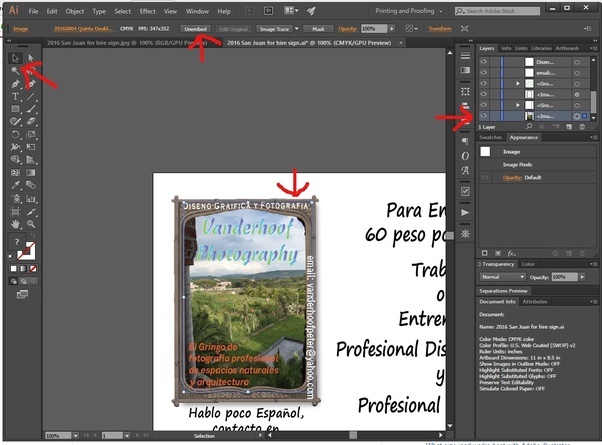Expand the first <Gro... group in Layers
Viewport: 602px width, 445px height.
point(518,83)
